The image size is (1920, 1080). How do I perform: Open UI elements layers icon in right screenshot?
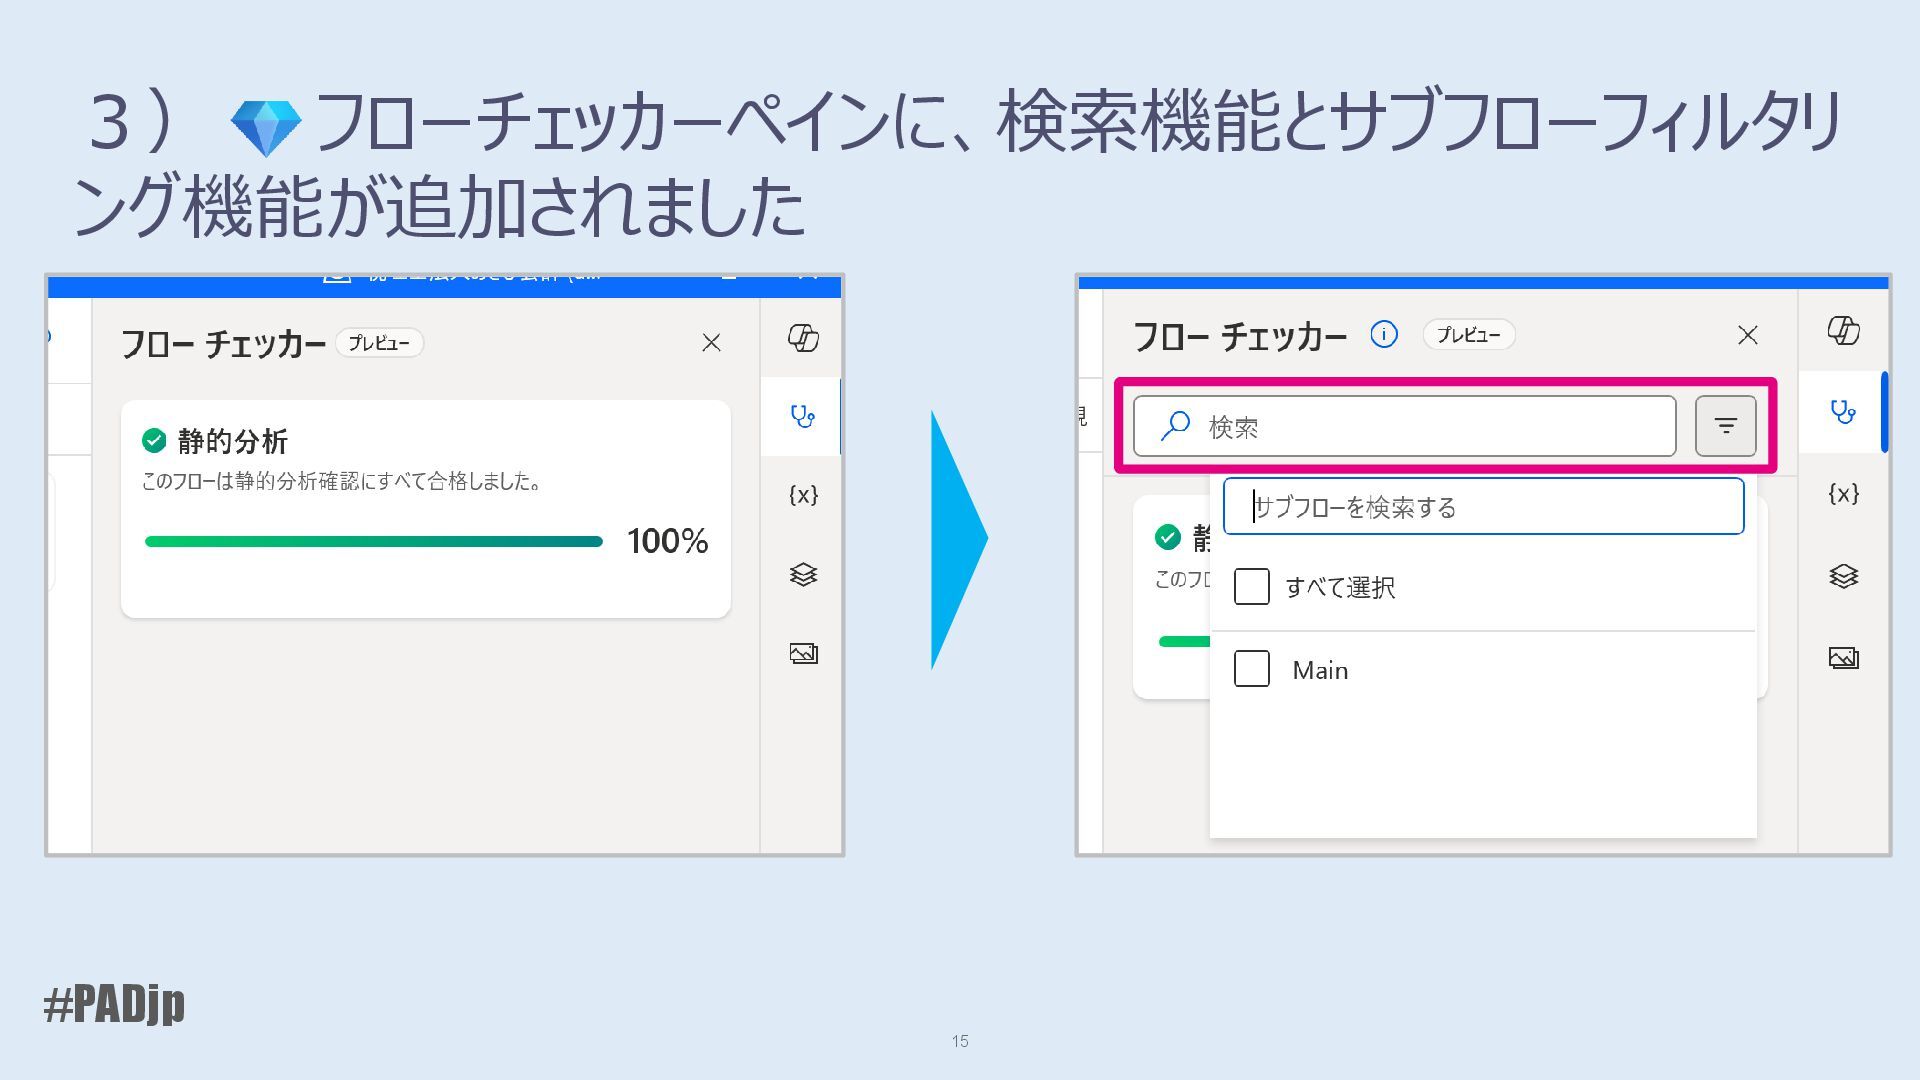1843,576
